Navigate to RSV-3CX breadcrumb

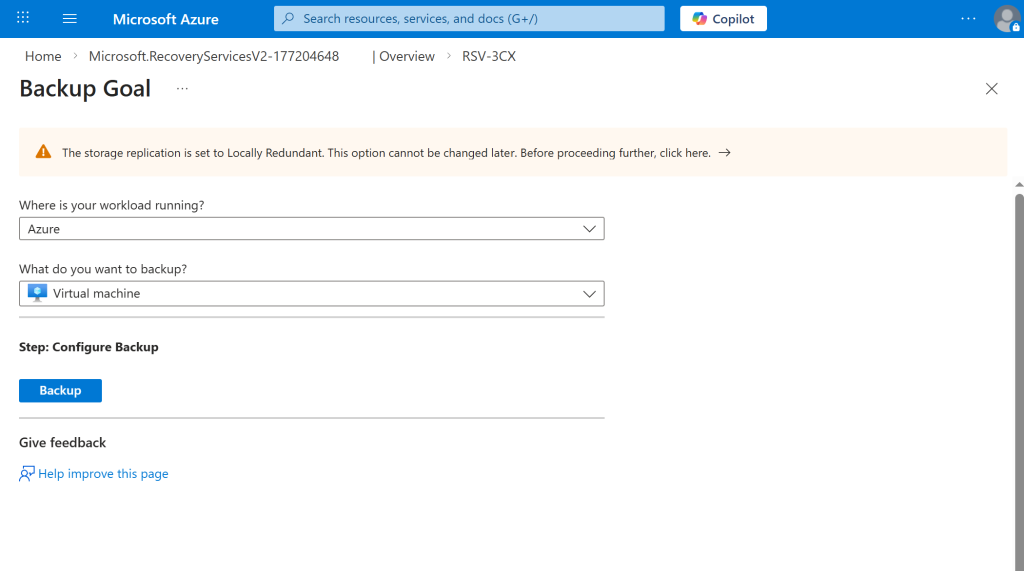488,57
